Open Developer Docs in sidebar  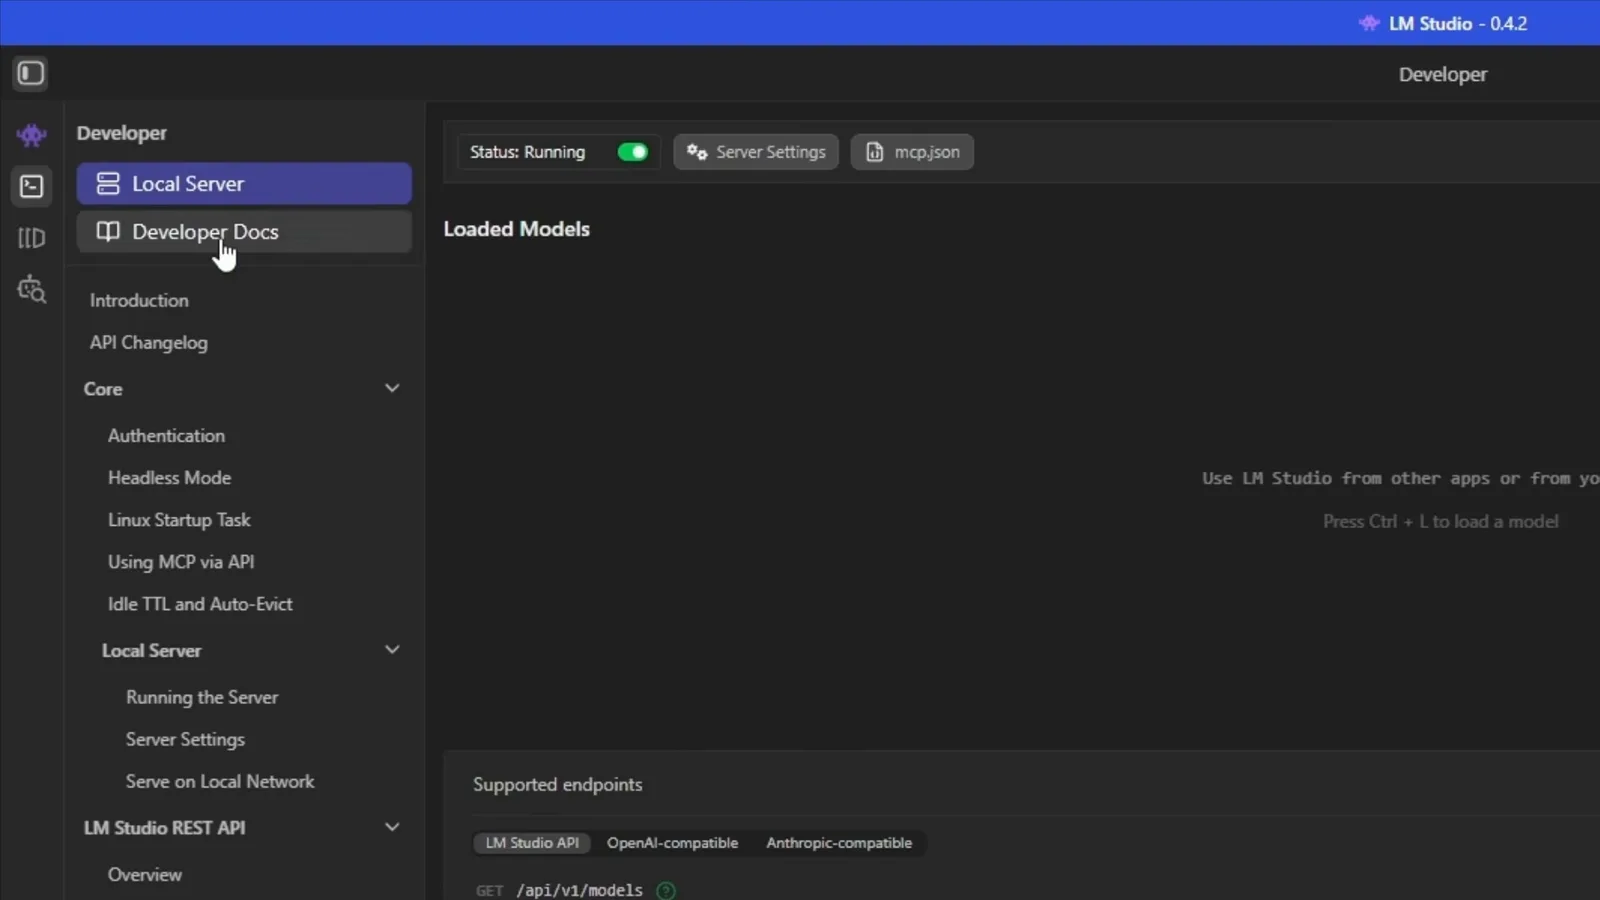pos(244,231)
